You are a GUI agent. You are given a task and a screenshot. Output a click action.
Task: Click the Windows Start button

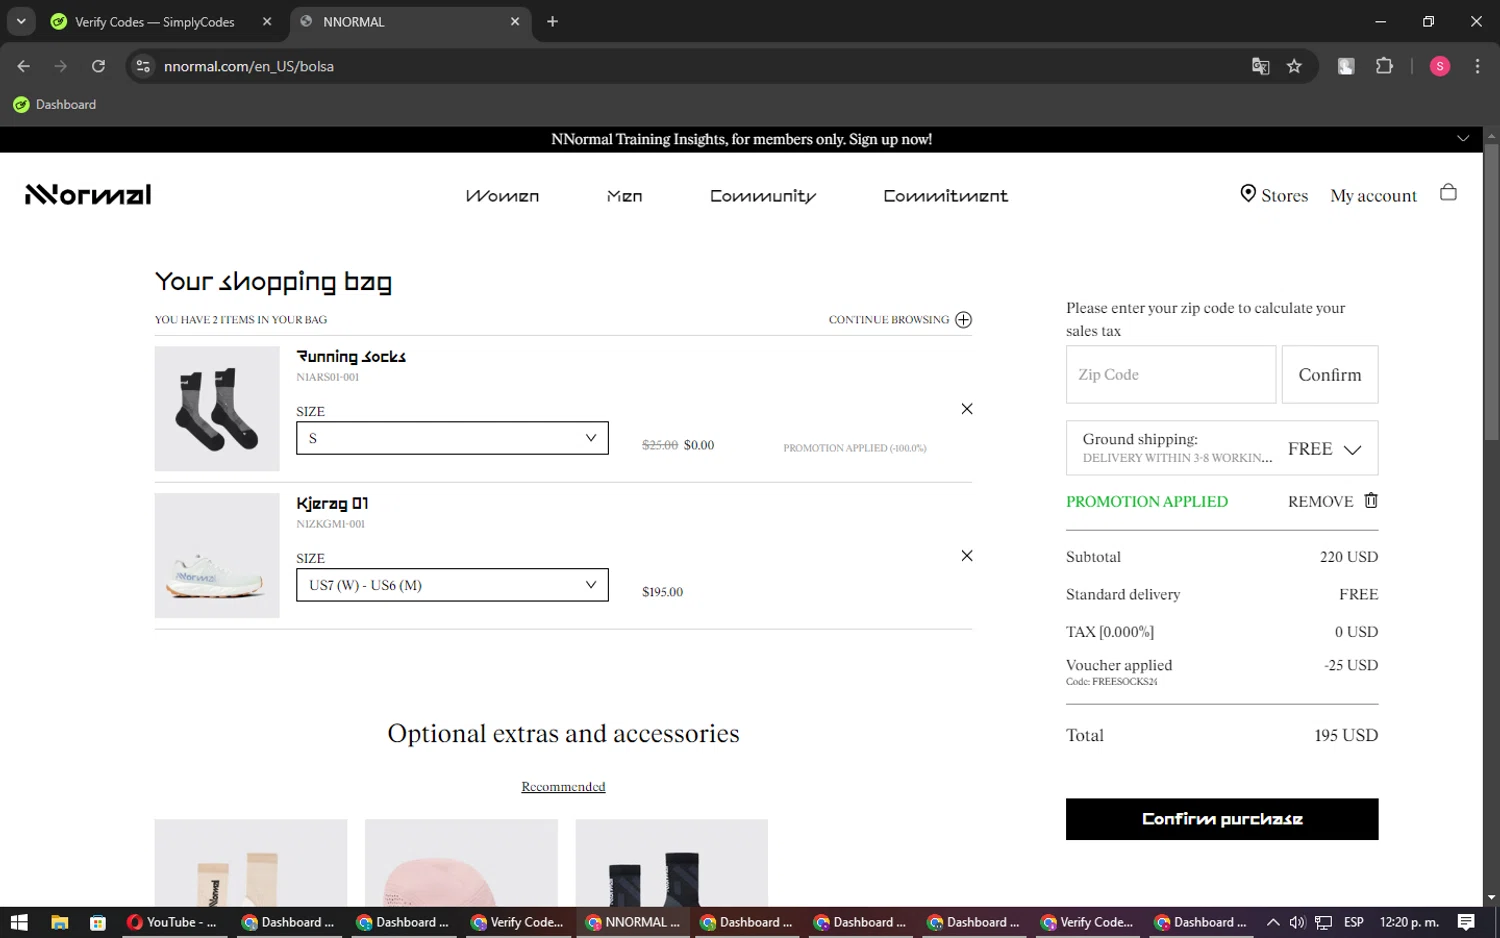point(19,922)
